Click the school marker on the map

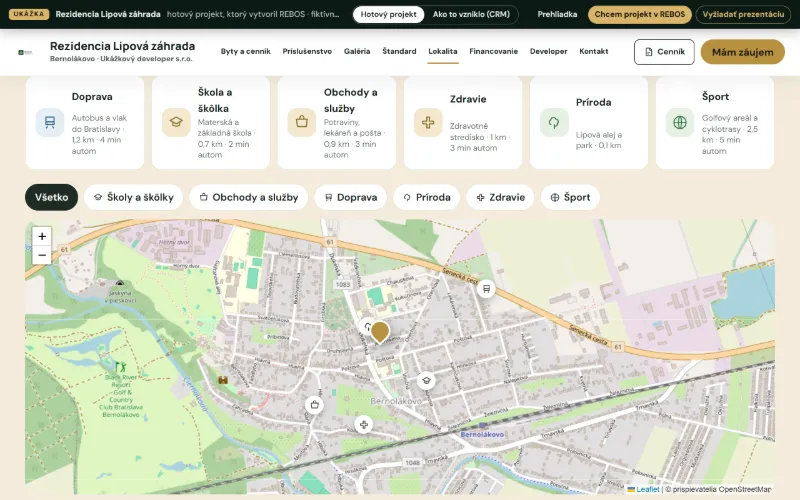427,381
